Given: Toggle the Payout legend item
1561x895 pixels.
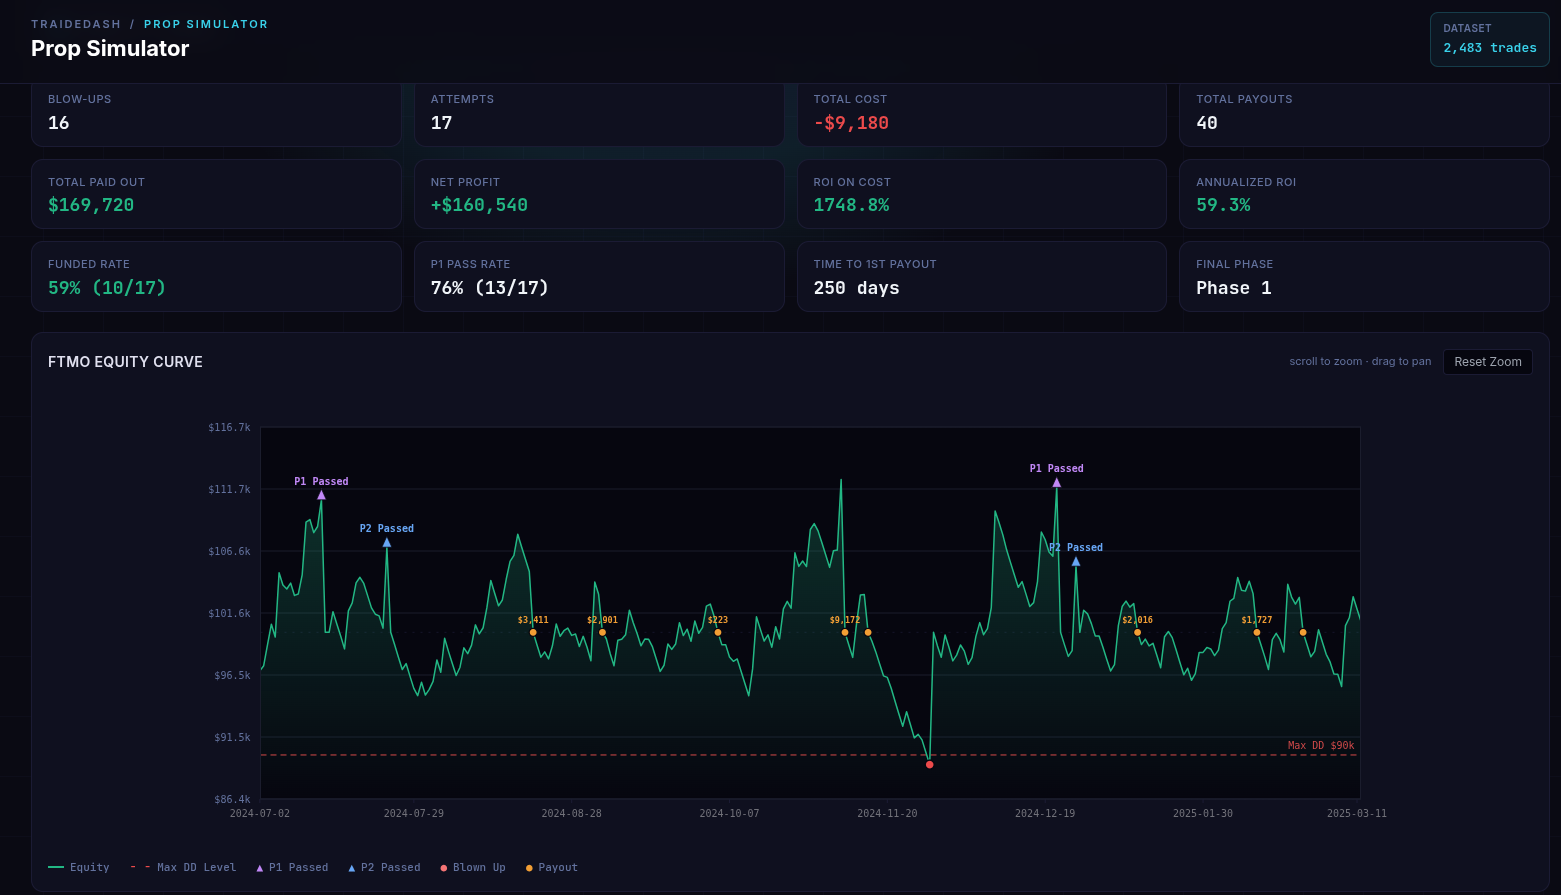Looking at the screenshot, I should [x=551, y=868].
